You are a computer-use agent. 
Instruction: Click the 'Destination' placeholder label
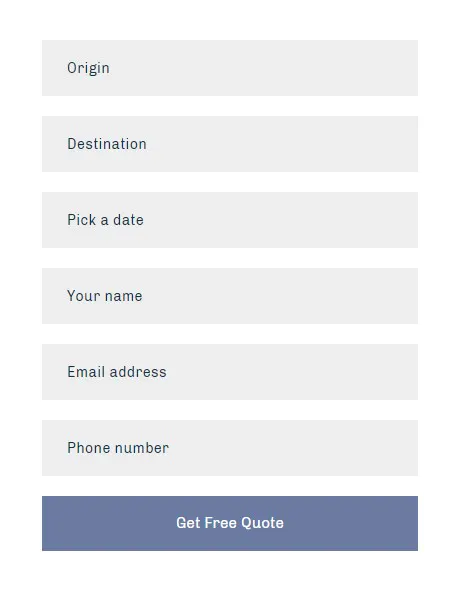pos(107,144)
